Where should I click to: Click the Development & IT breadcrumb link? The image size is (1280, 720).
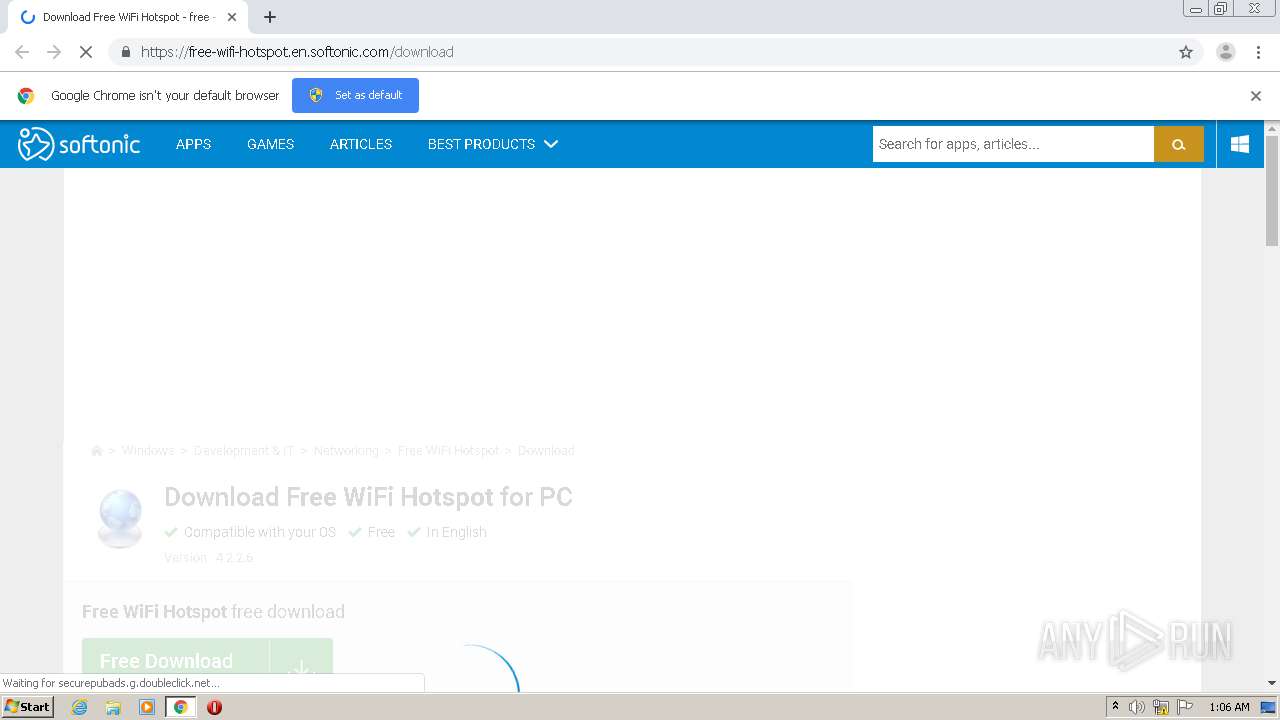244,451
